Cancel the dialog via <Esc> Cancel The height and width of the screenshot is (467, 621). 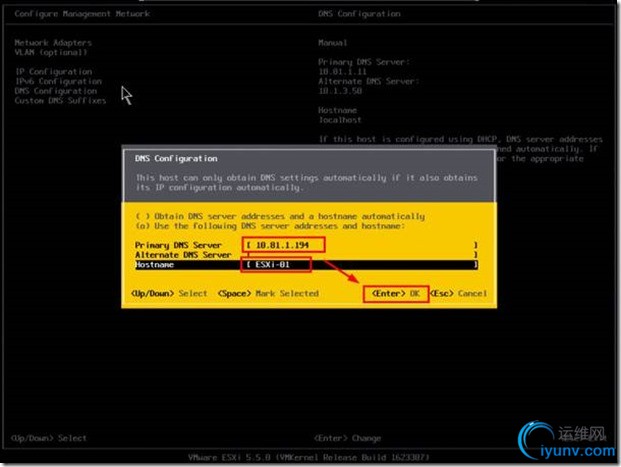(x=459, y=294)
